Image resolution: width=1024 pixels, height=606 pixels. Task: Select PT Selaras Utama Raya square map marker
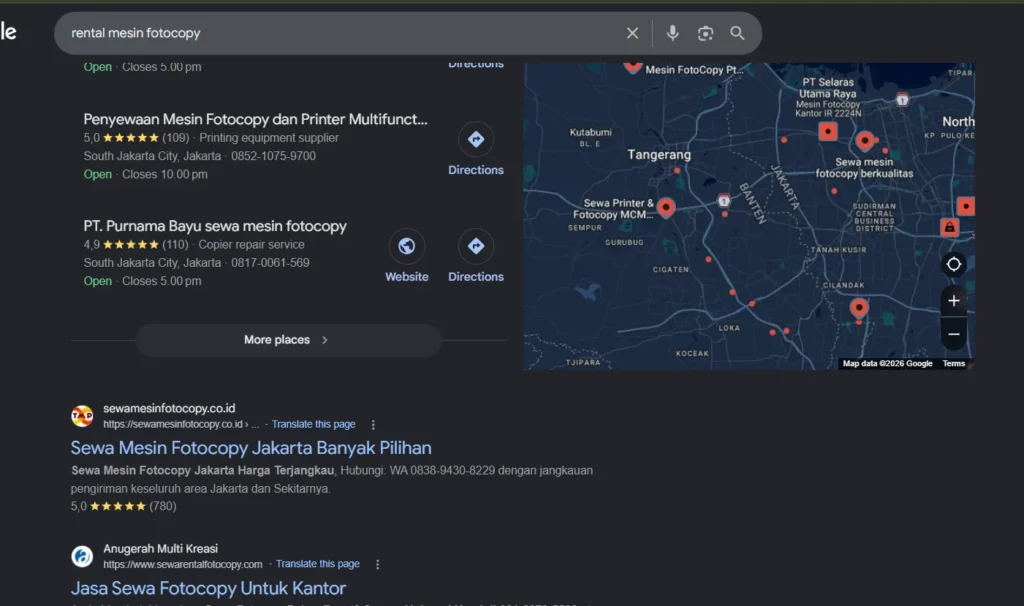828,132
